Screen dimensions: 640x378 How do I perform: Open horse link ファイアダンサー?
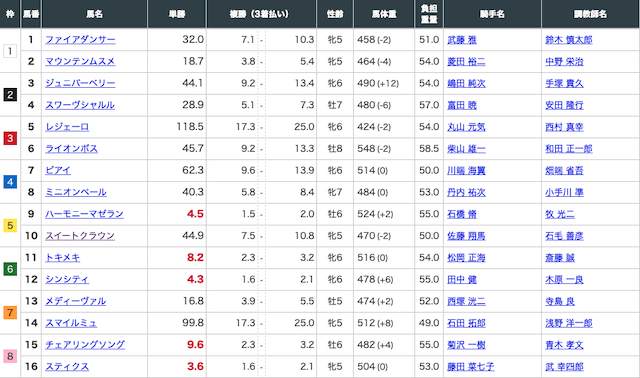pos(80,40)
